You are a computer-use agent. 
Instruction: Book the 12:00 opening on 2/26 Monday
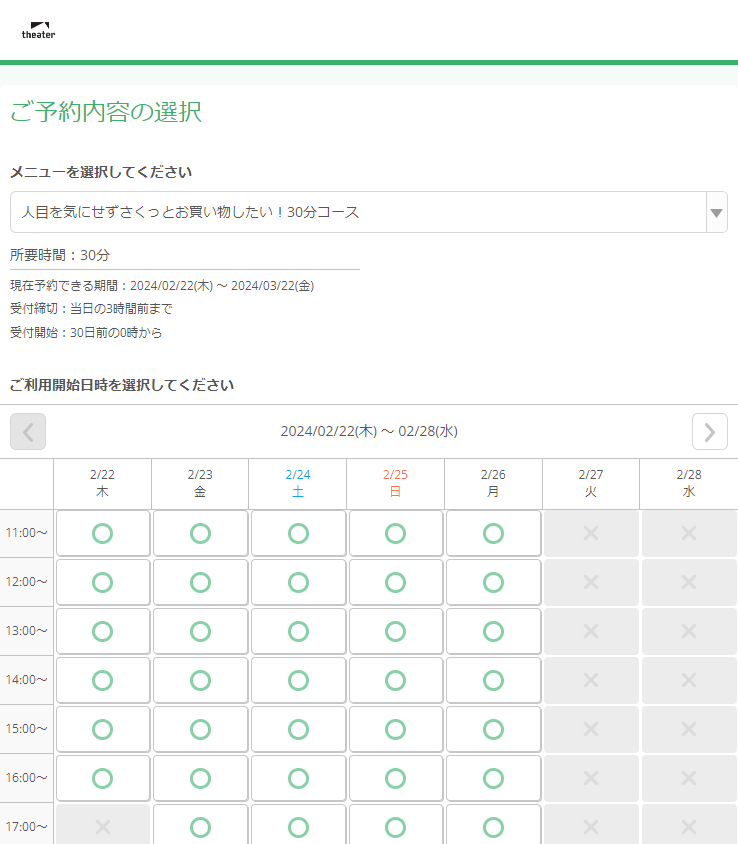click(493, 582)
